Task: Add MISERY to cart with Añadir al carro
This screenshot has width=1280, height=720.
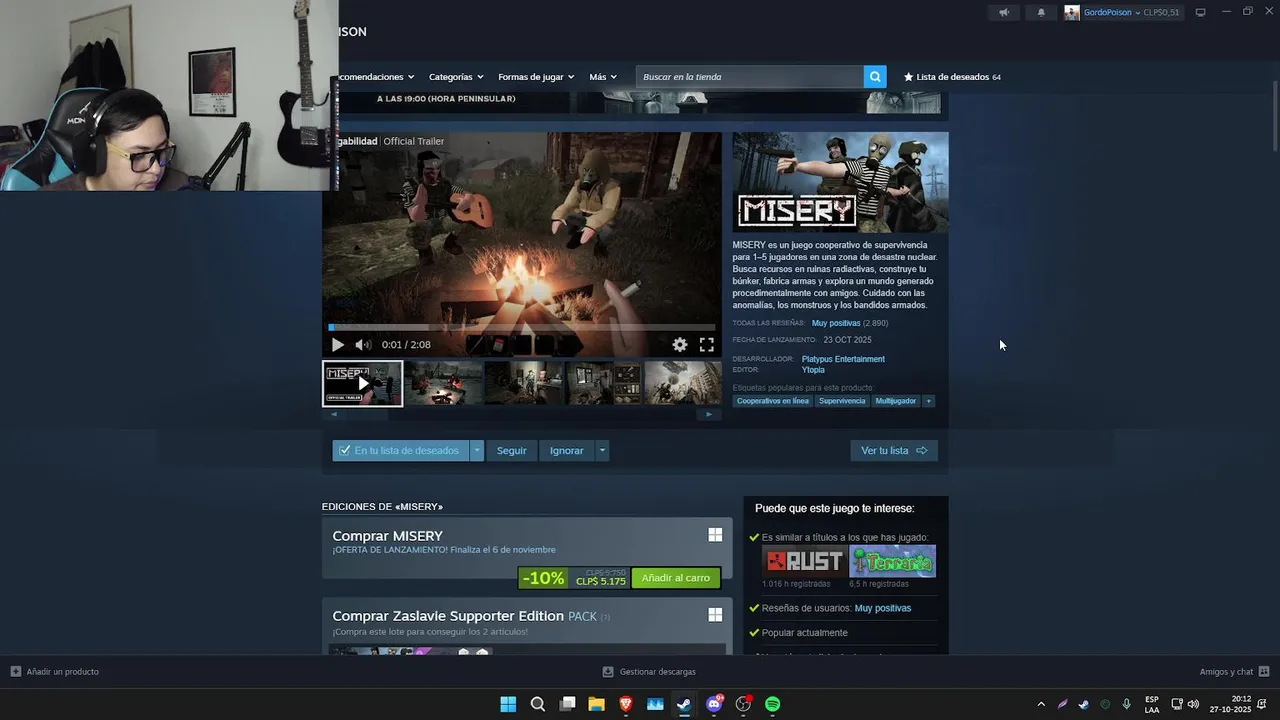Action: pos(676,578)
